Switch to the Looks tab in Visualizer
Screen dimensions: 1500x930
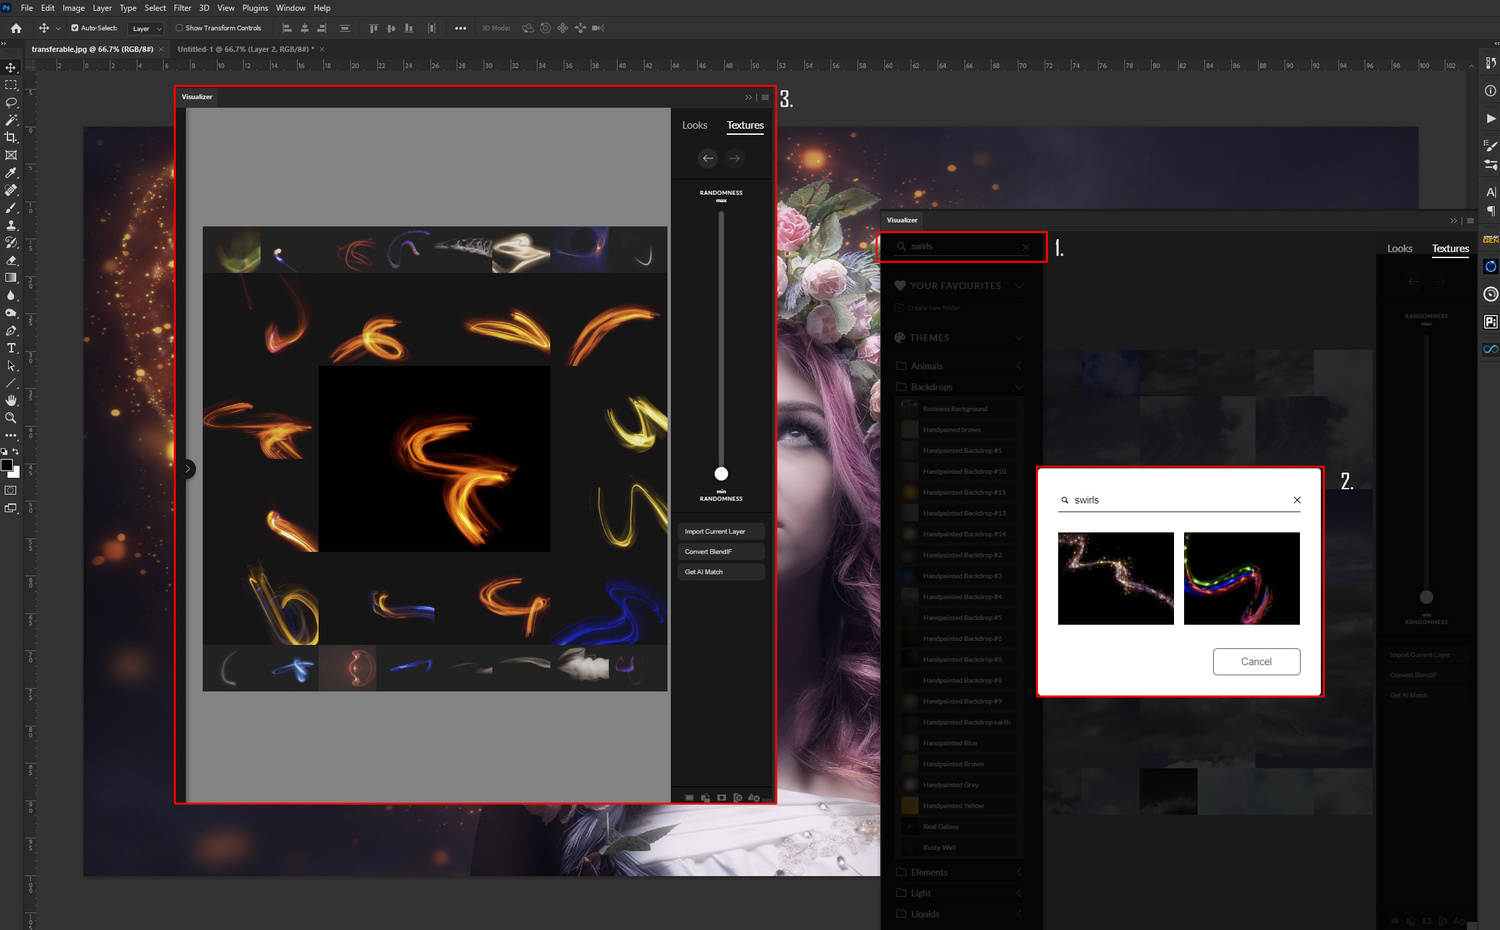click(x=694, y=125)
